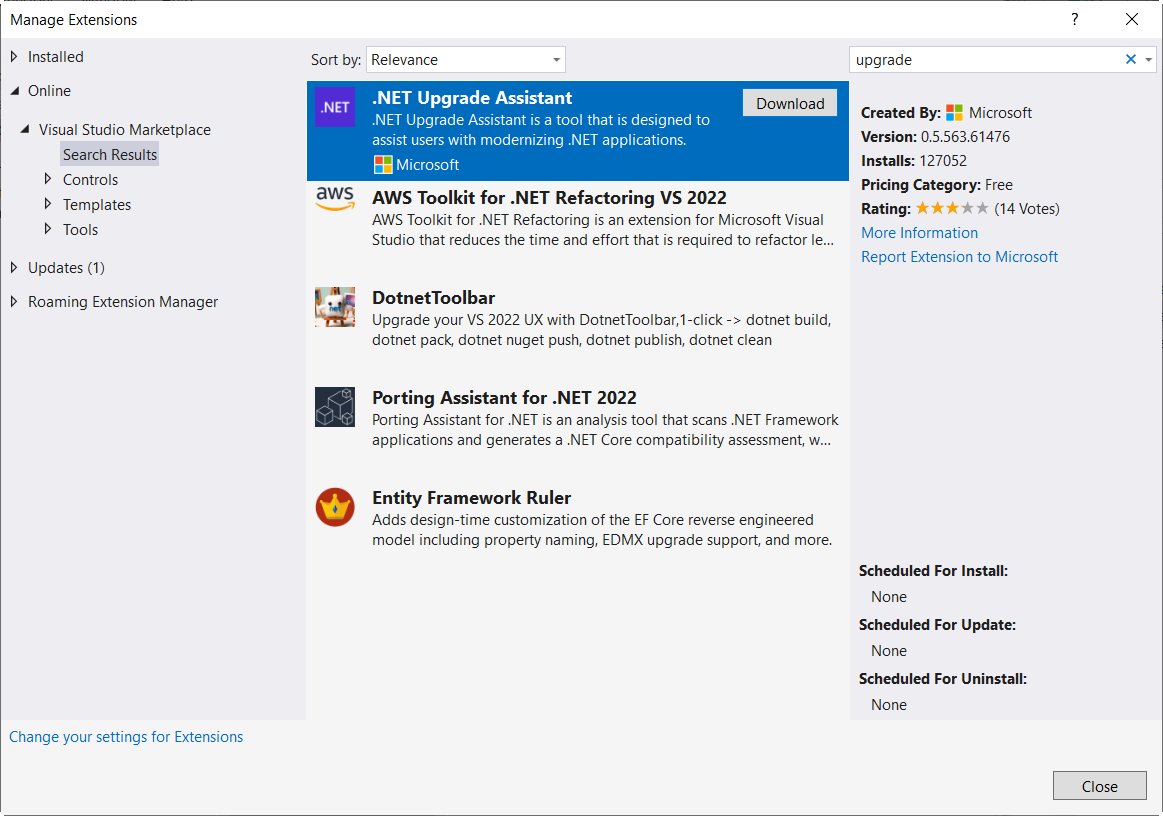Click the AWS Toolkit logo icon
This screenshot has height=816, width=1163.
coord(335,198)
